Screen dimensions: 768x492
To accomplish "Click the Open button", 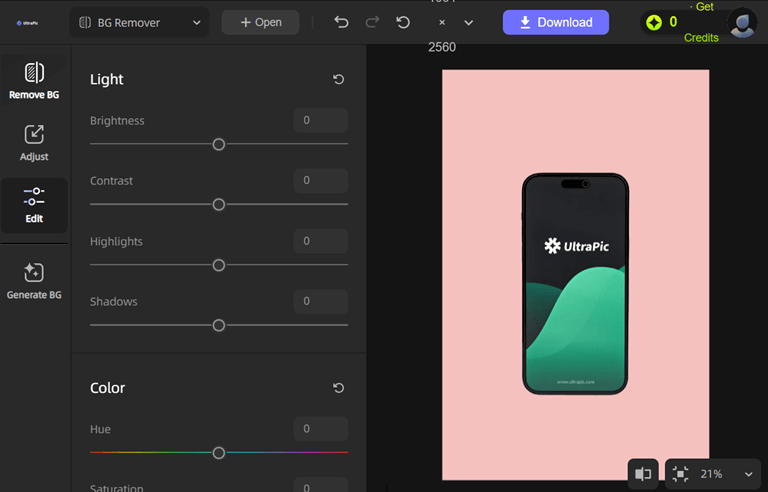I will 261,23.
